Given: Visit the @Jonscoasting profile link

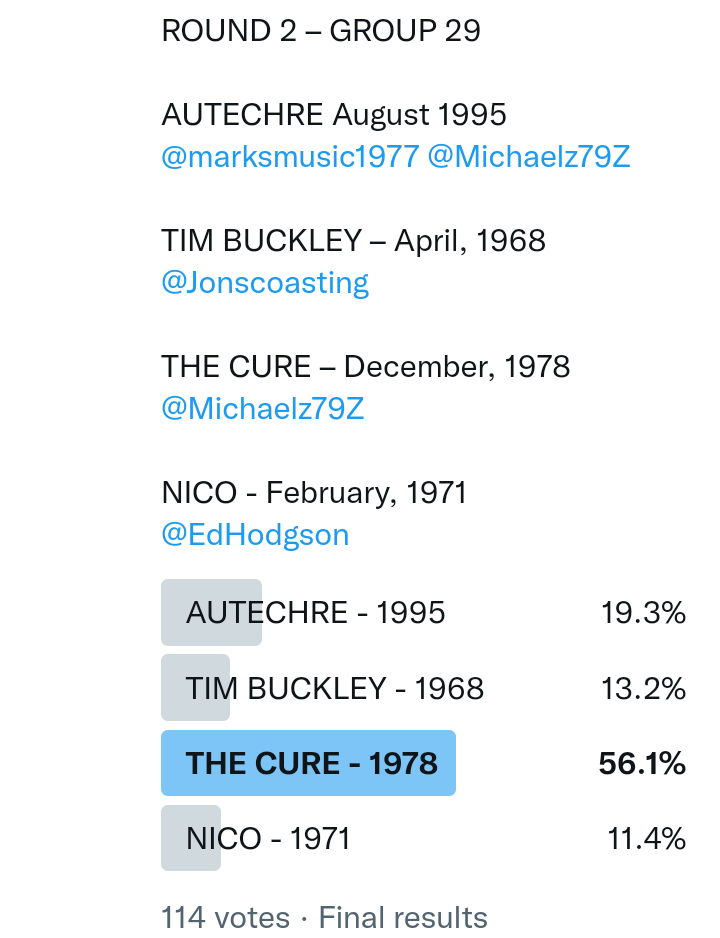Looking at the screenshot, I should click(x=265, y=283).
